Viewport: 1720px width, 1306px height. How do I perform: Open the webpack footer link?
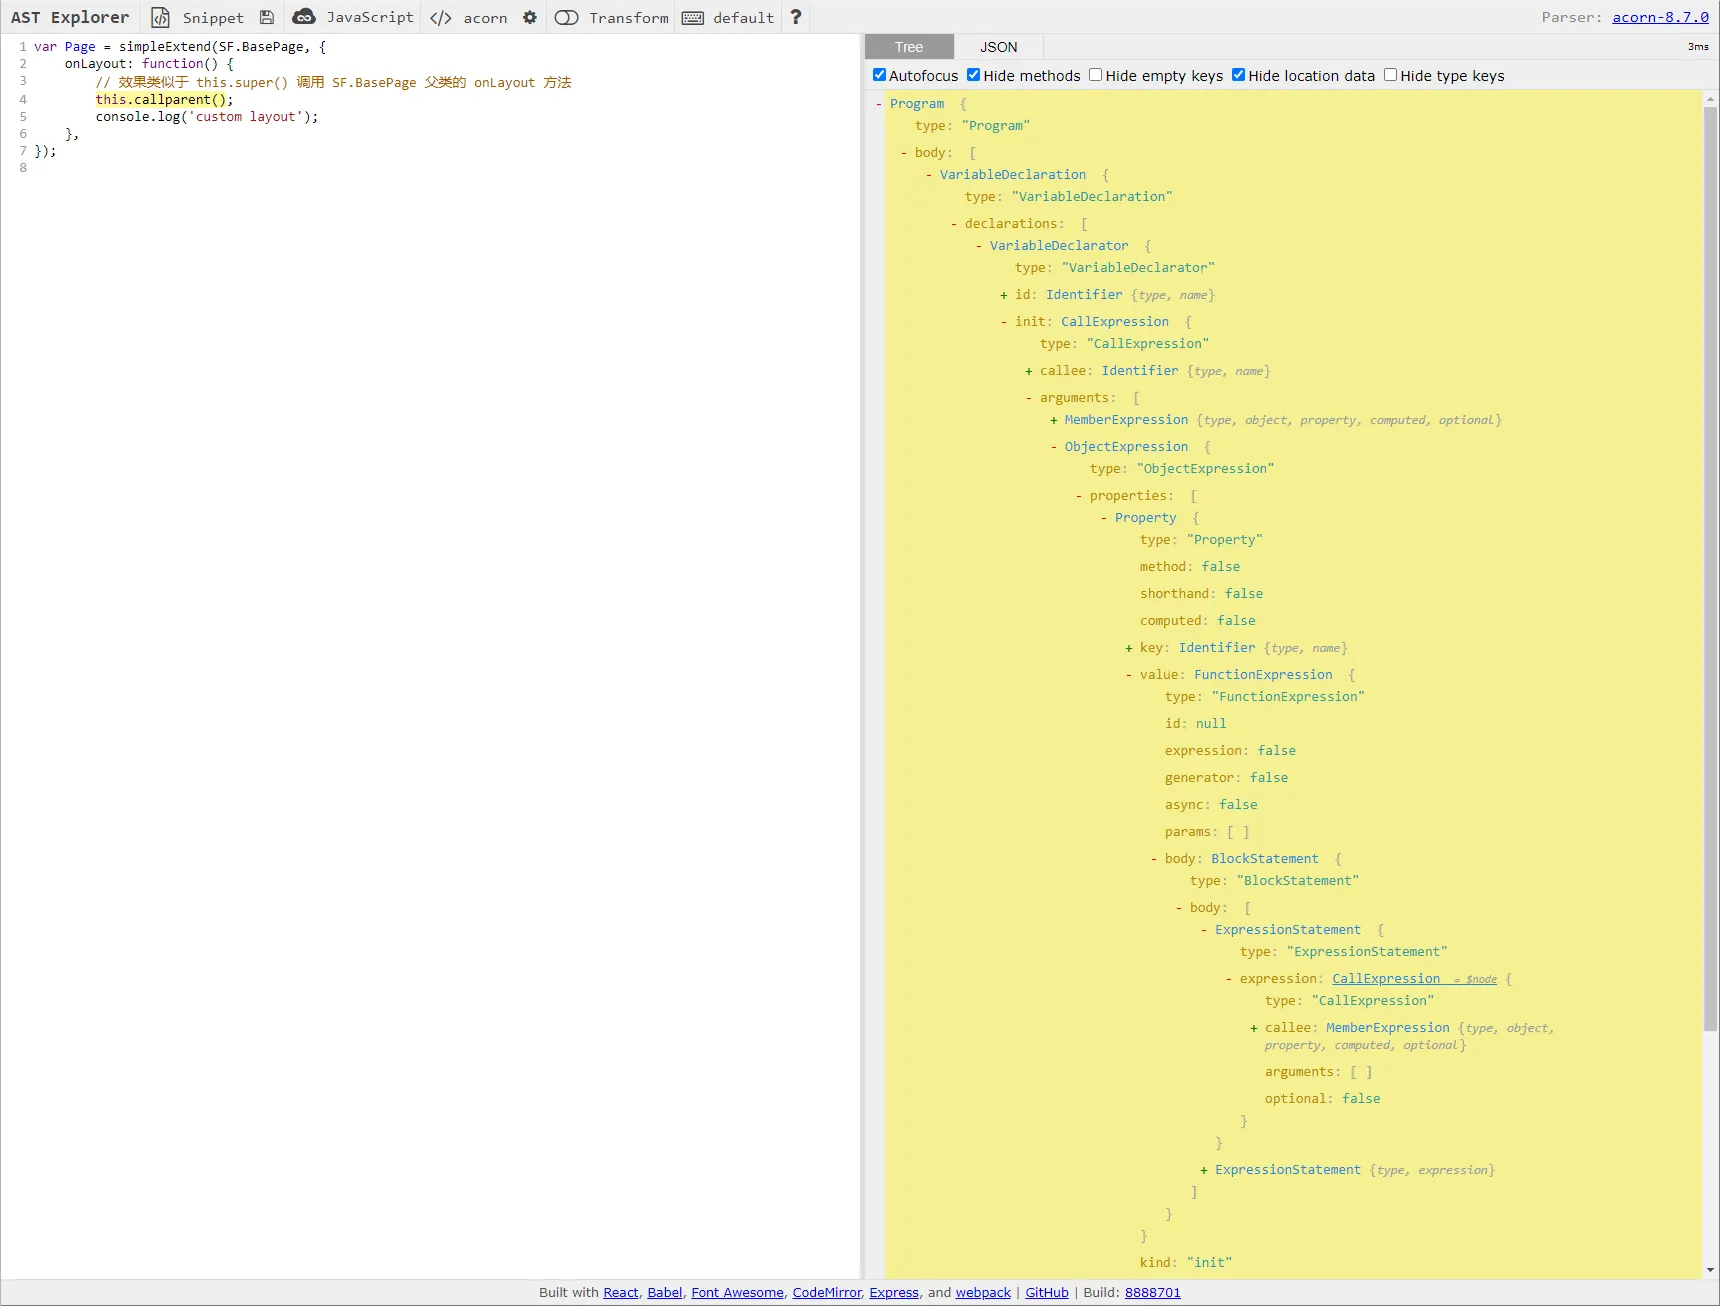[983, 1293]
